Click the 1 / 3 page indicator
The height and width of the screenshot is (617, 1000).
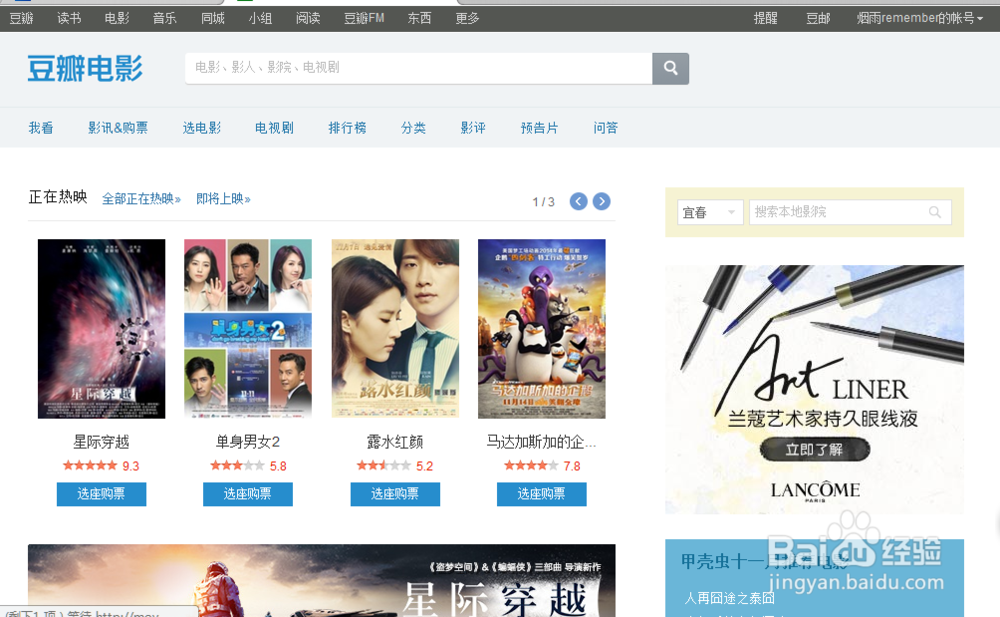[543, 202]
